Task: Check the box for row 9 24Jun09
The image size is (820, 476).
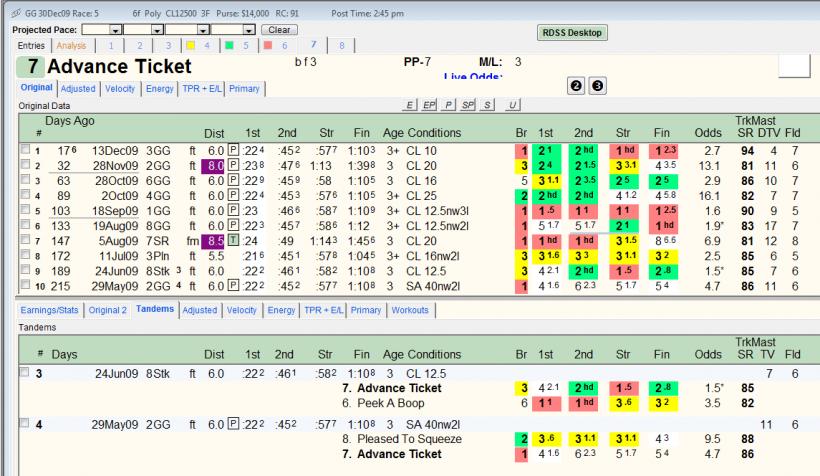Action: (x=25, y=270)
